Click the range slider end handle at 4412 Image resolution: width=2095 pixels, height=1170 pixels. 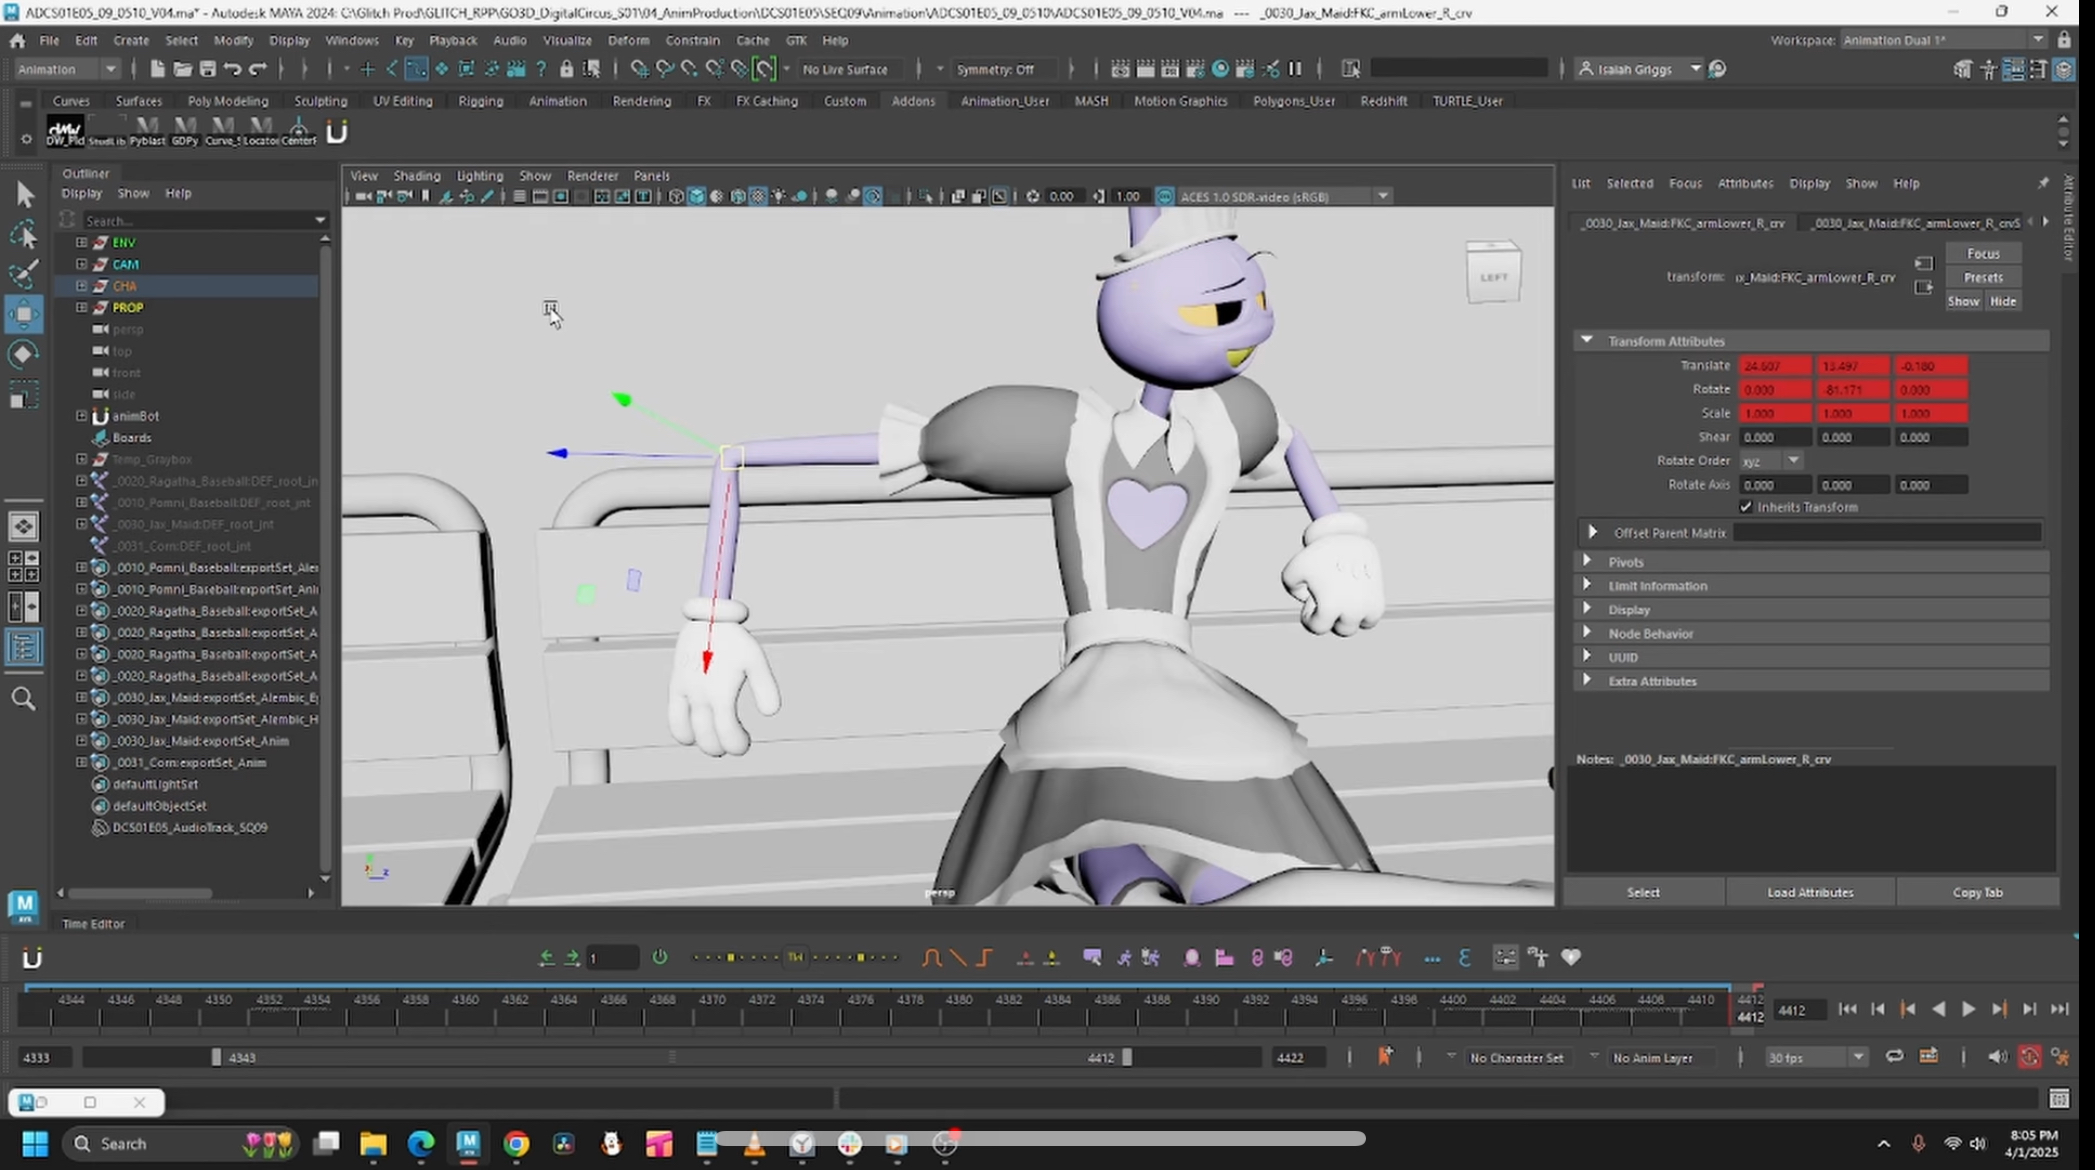click(x=1127, y=1057)
